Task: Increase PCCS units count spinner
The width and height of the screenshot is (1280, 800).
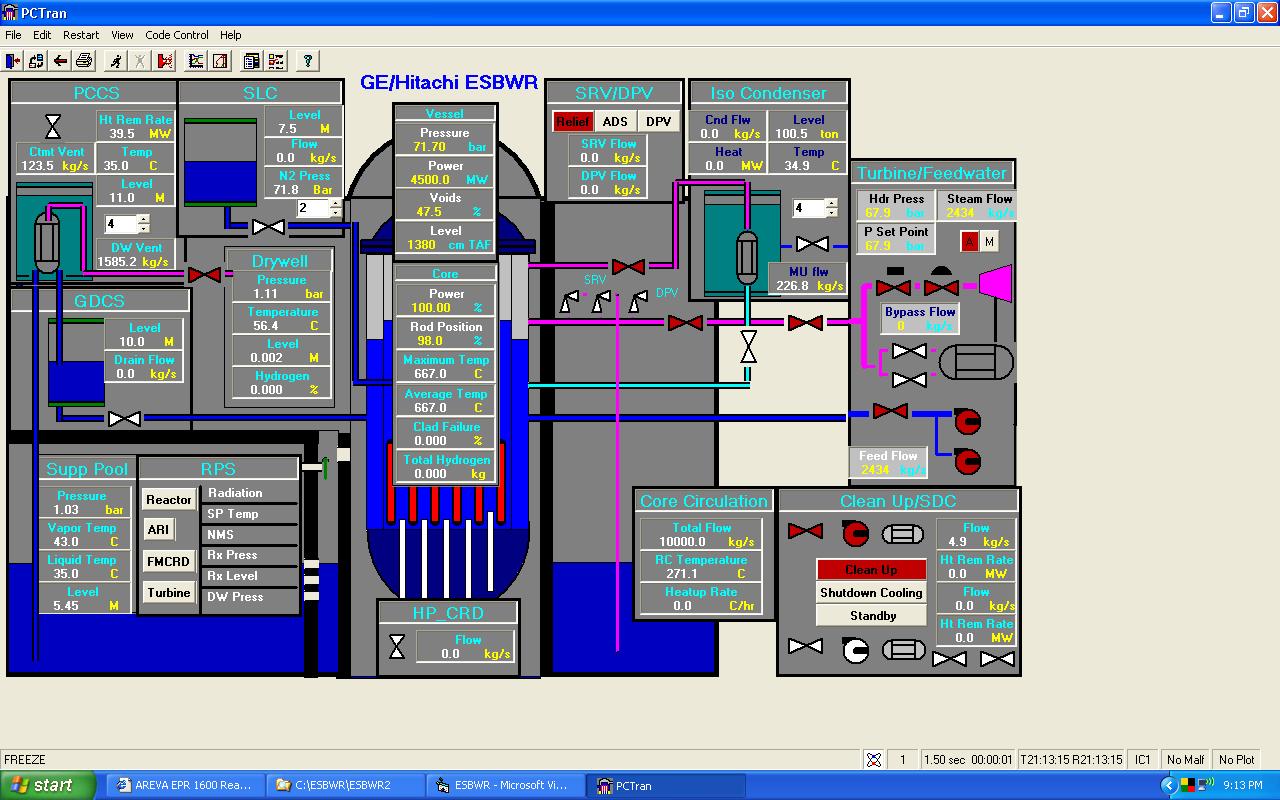Action: [x=143, y=219]
